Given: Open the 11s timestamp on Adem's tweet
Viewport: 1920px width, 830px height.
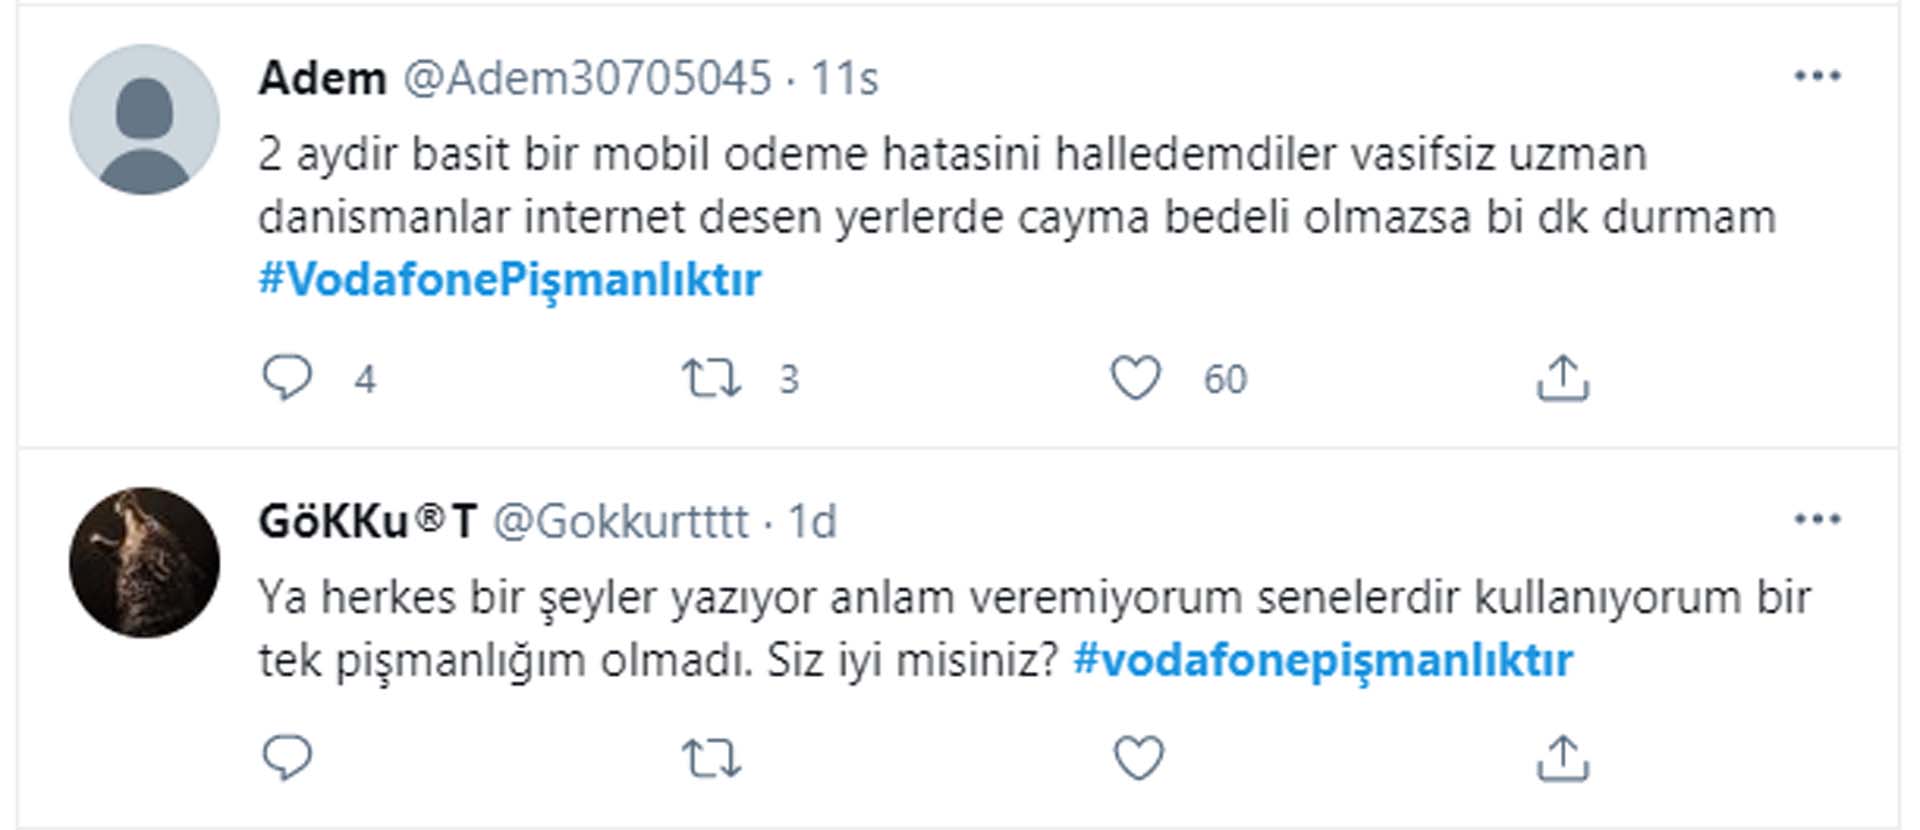Looking at the screenshot, I should point(847,78).
